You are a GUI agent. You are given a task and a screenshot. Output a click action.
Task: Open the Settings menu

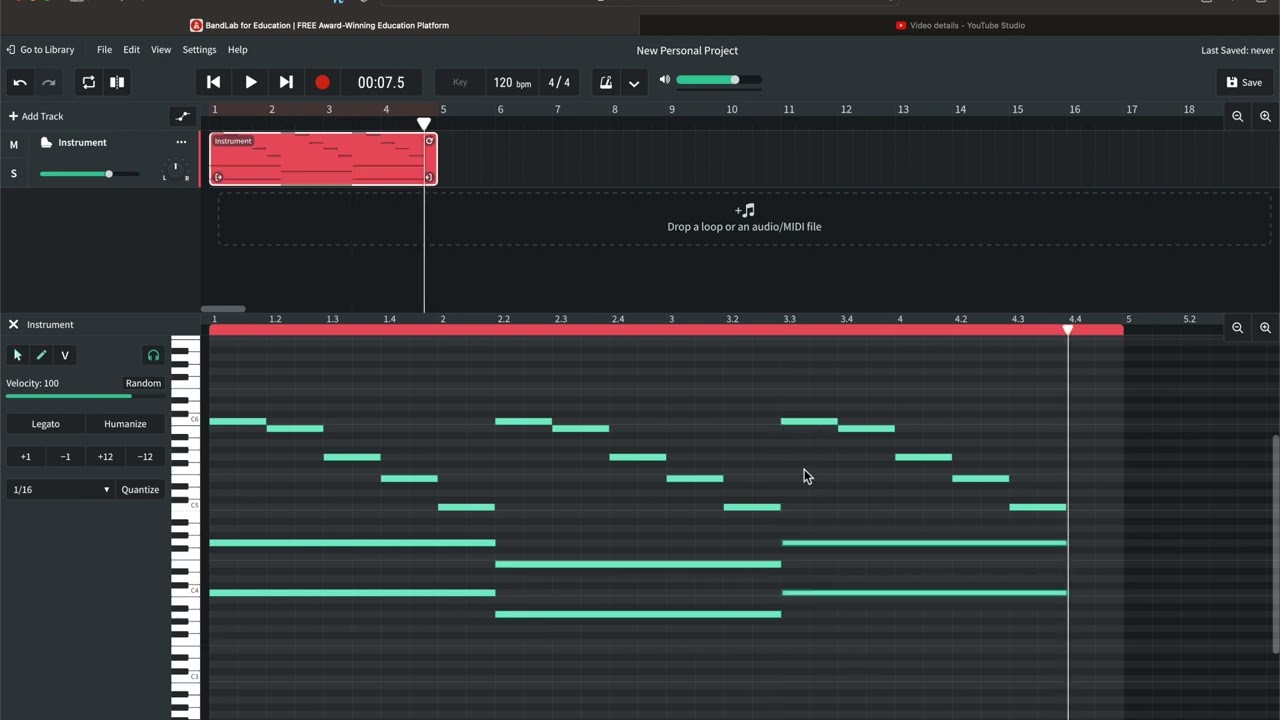[199, 50]
